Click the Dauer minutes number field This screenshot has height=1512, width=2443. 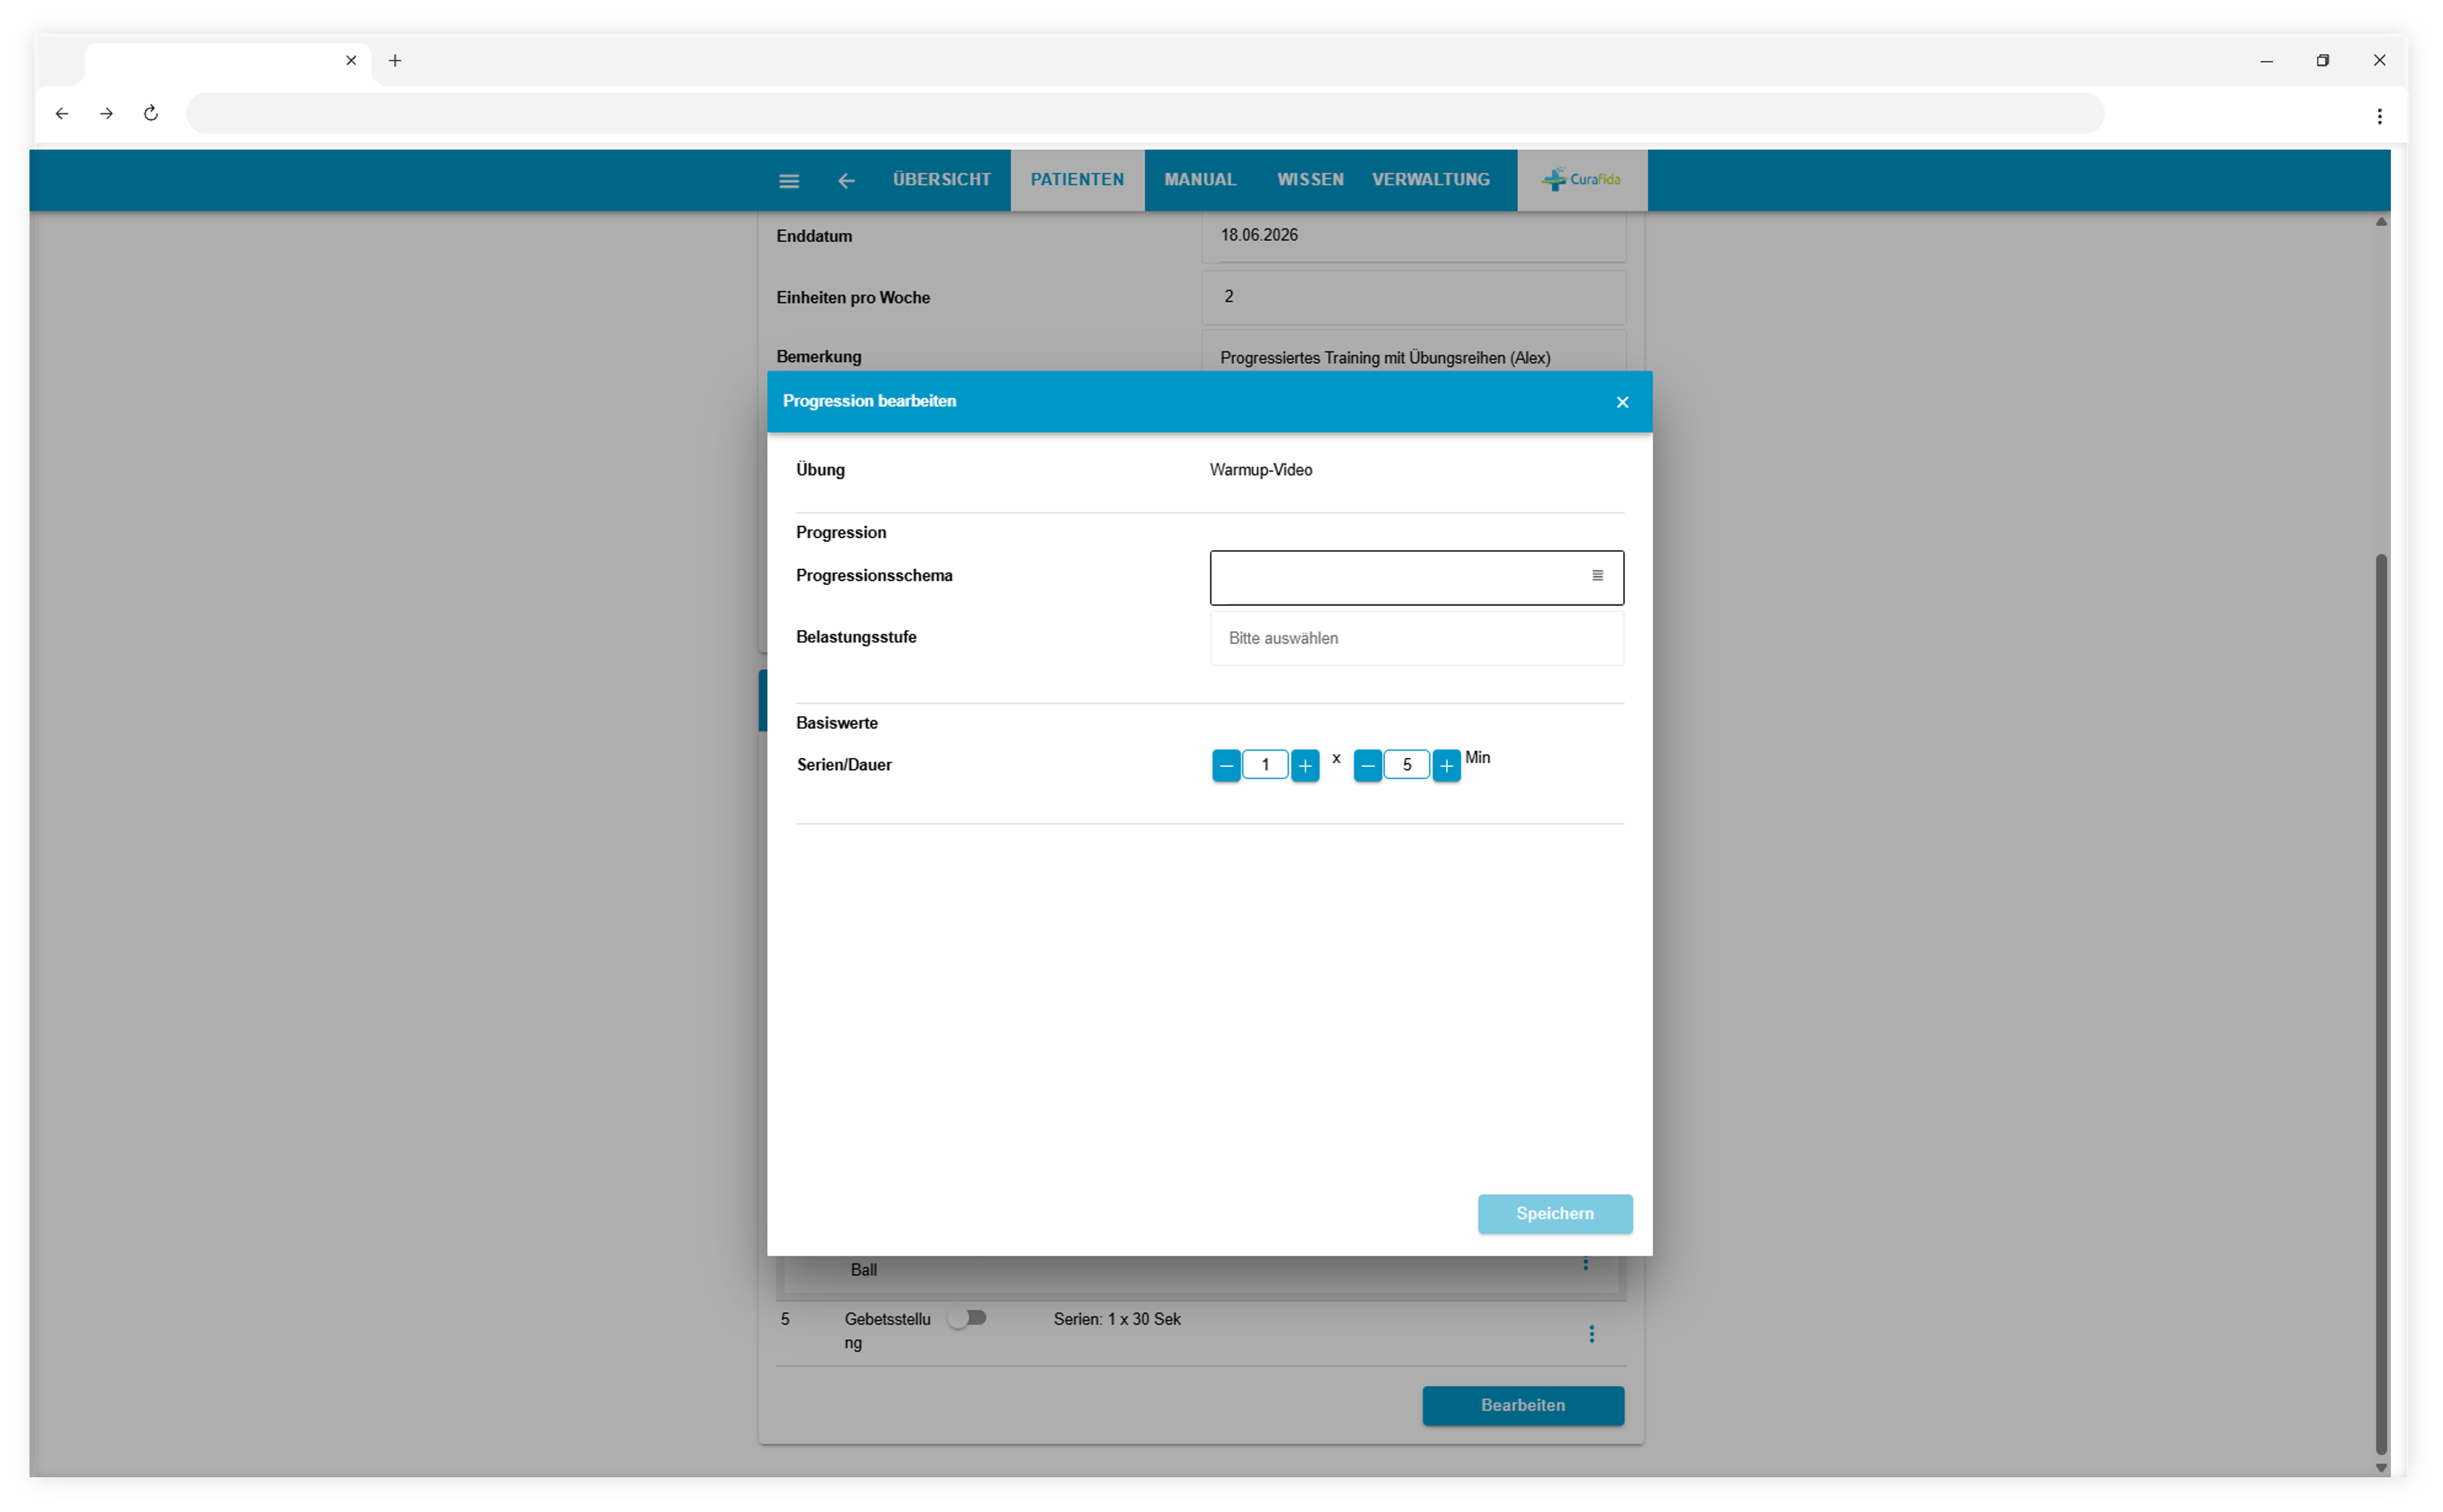point(1406,765)
